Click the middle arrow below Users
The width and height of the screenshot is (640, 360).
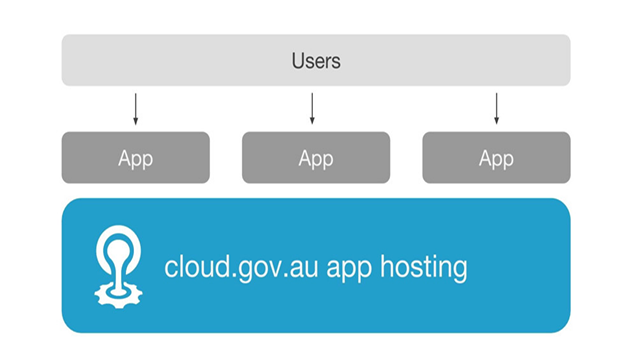click(x=312, y=109)
